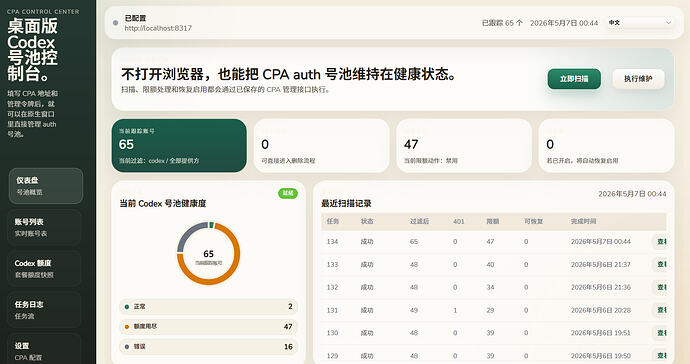Image resolution: width=690 pixels, height=364 pixels.
Task: Click the language dropdown chevron arrow
Action: tap(668, 22)
